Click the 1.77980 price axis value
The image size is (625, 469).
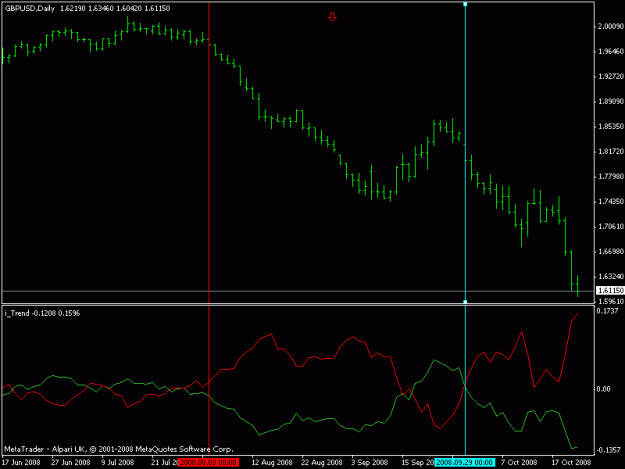tap(610, 177)
